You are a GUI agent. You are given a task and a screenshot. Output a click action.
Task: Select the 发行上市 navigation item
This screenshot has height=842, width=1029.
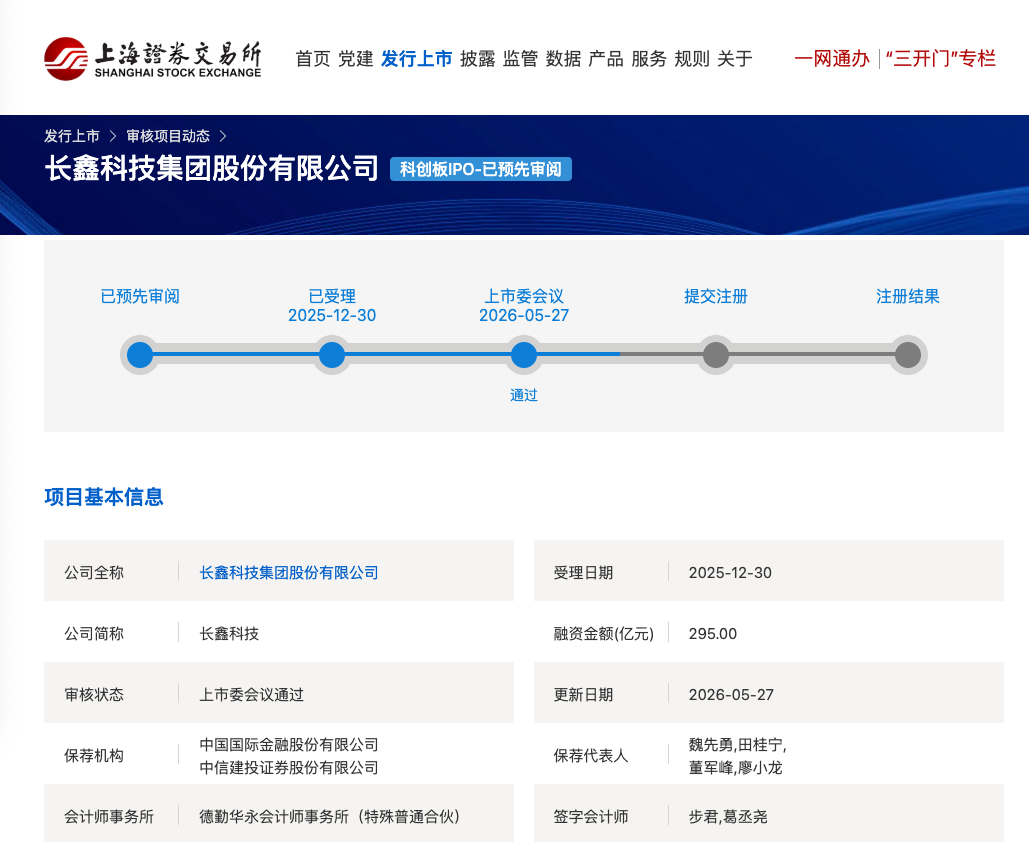click(x=417, y=59)
